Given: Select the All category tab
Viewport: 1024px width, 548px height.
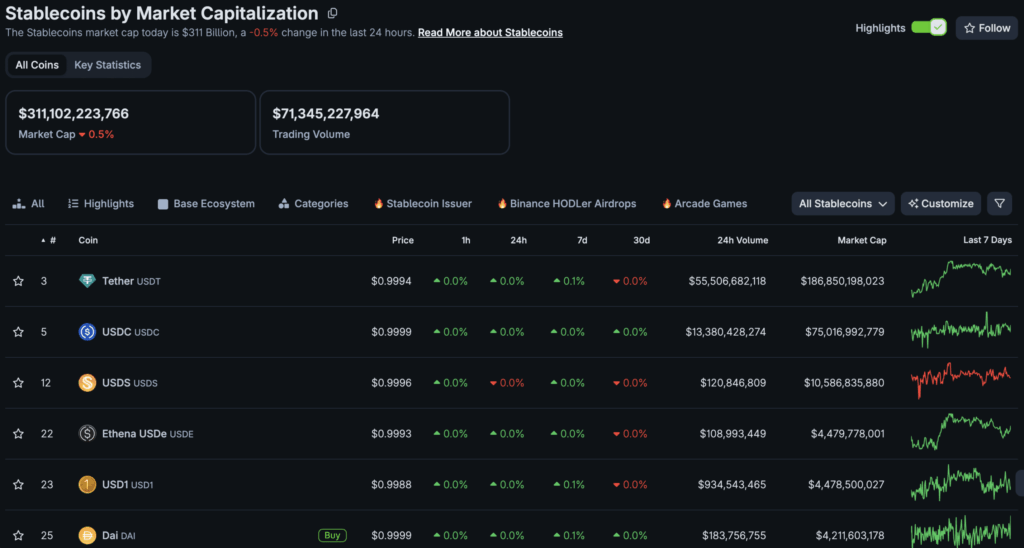Looking at the screenshot, I should point(29,204).
